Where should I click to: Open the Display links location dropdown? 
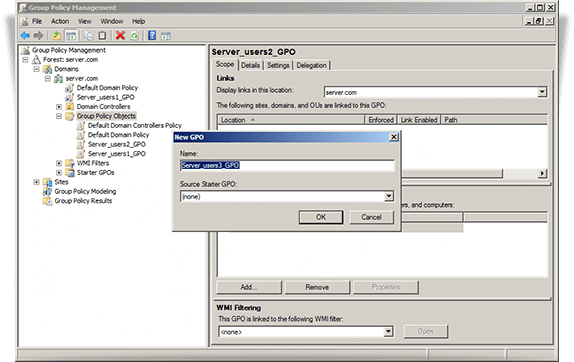pos(542,92)
